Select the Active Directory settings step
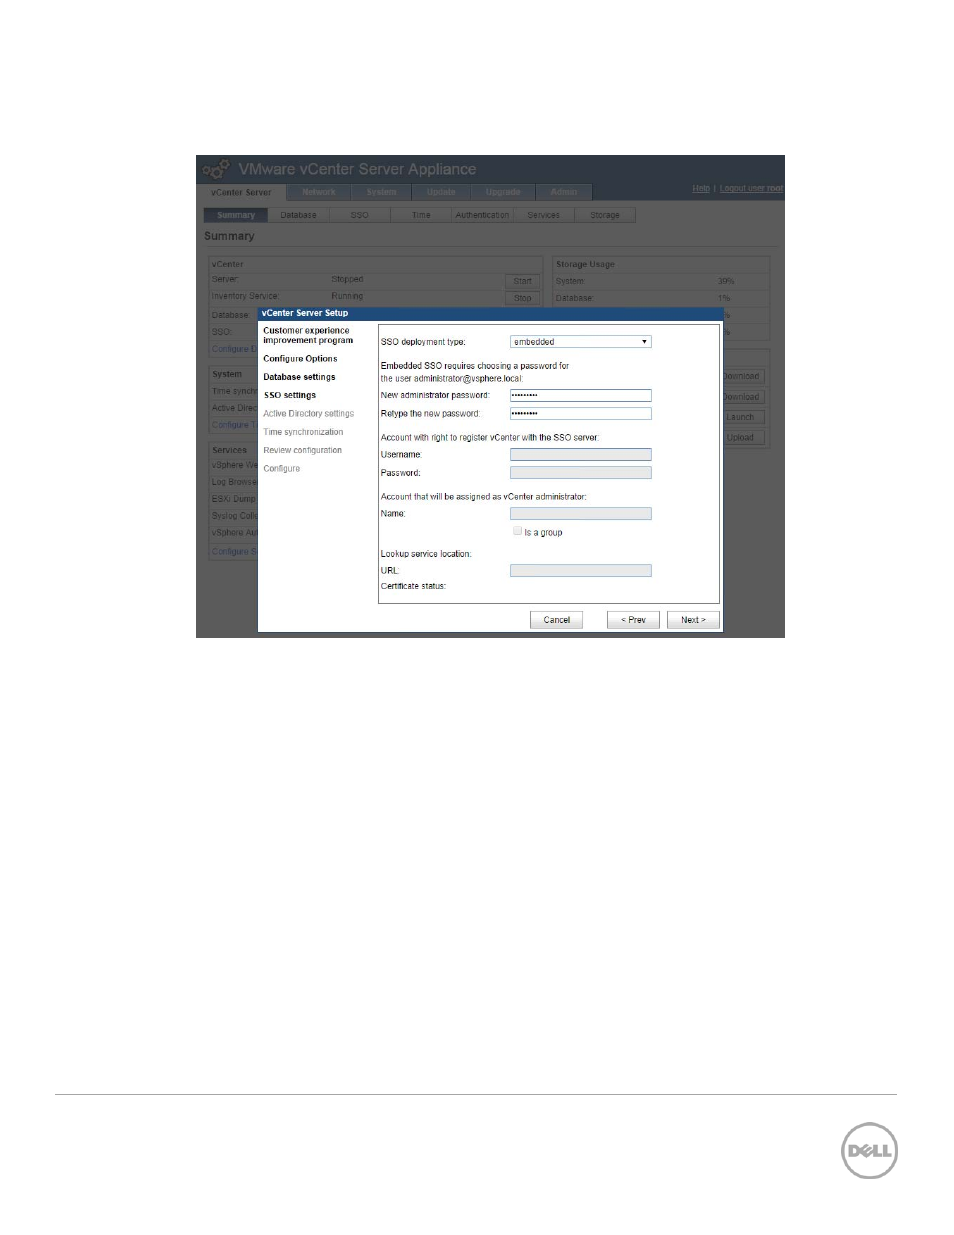 308,413
